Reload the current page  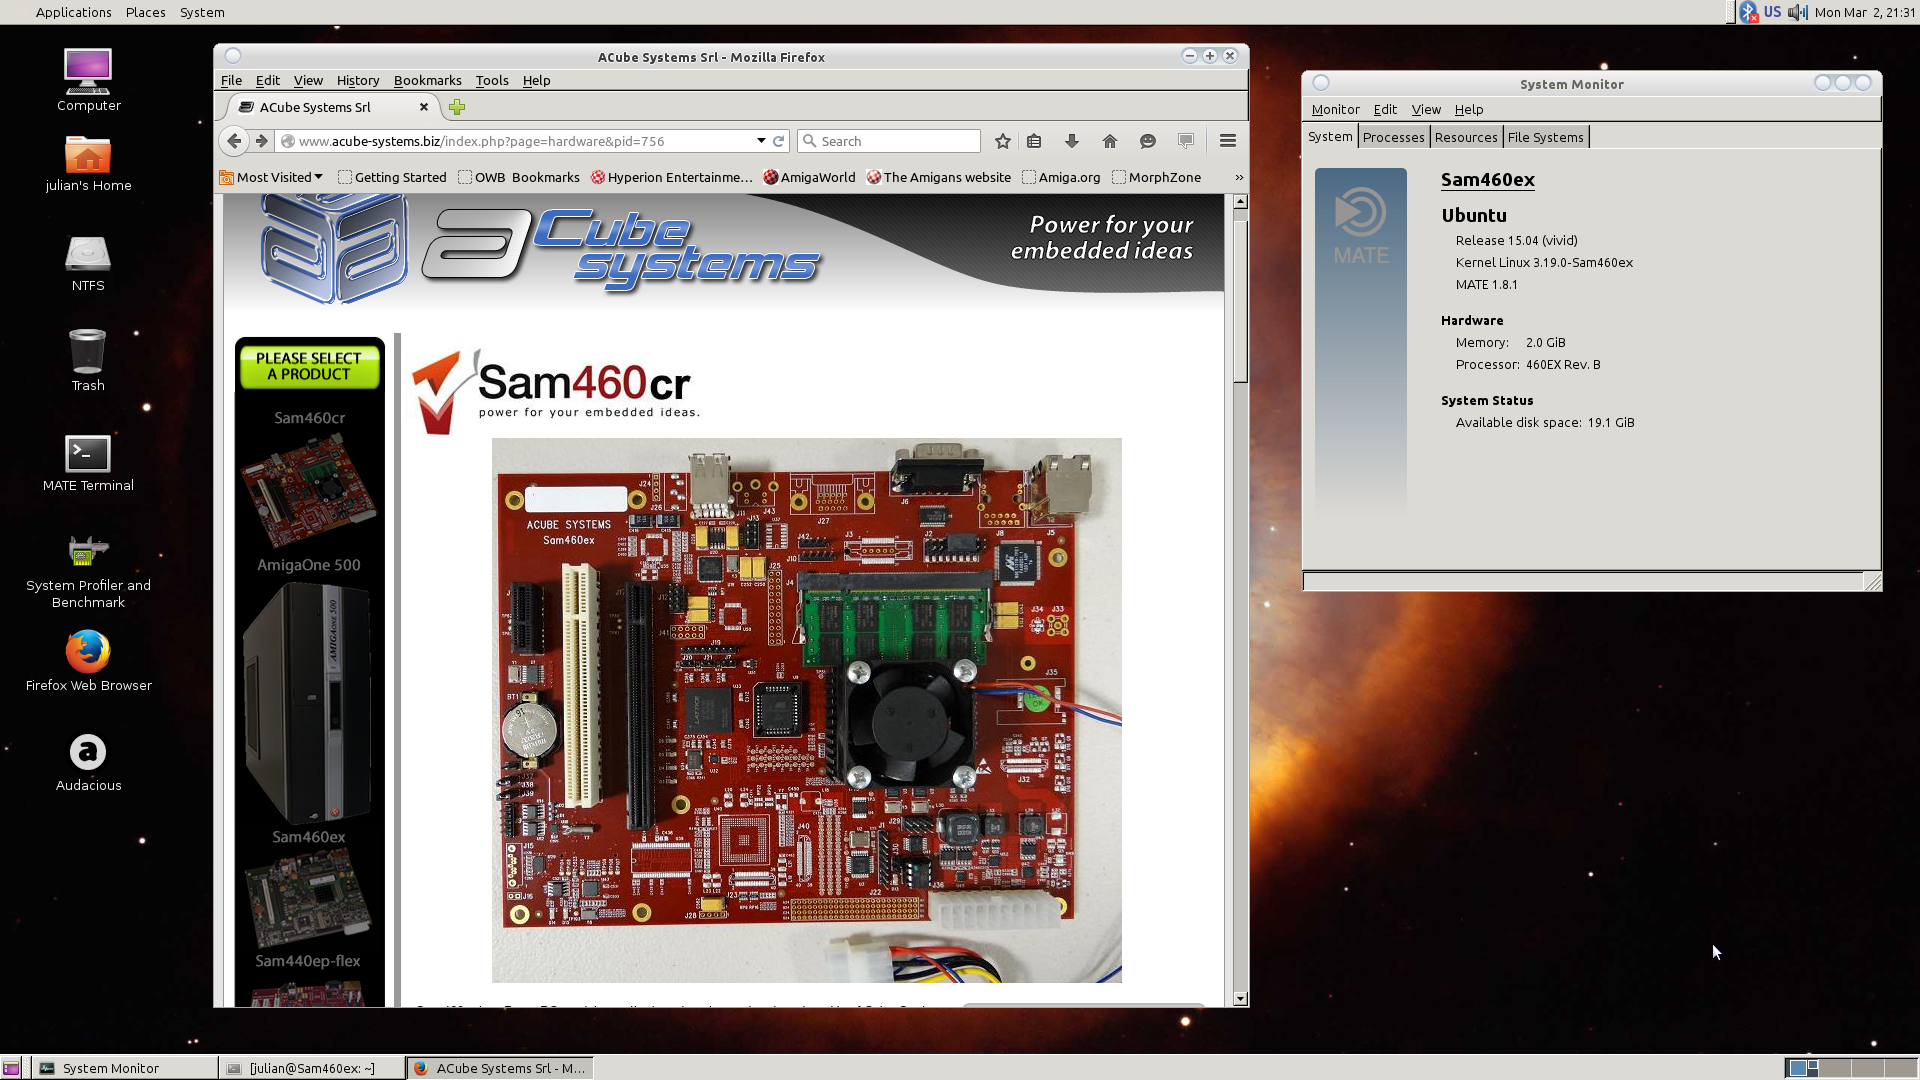779,141
